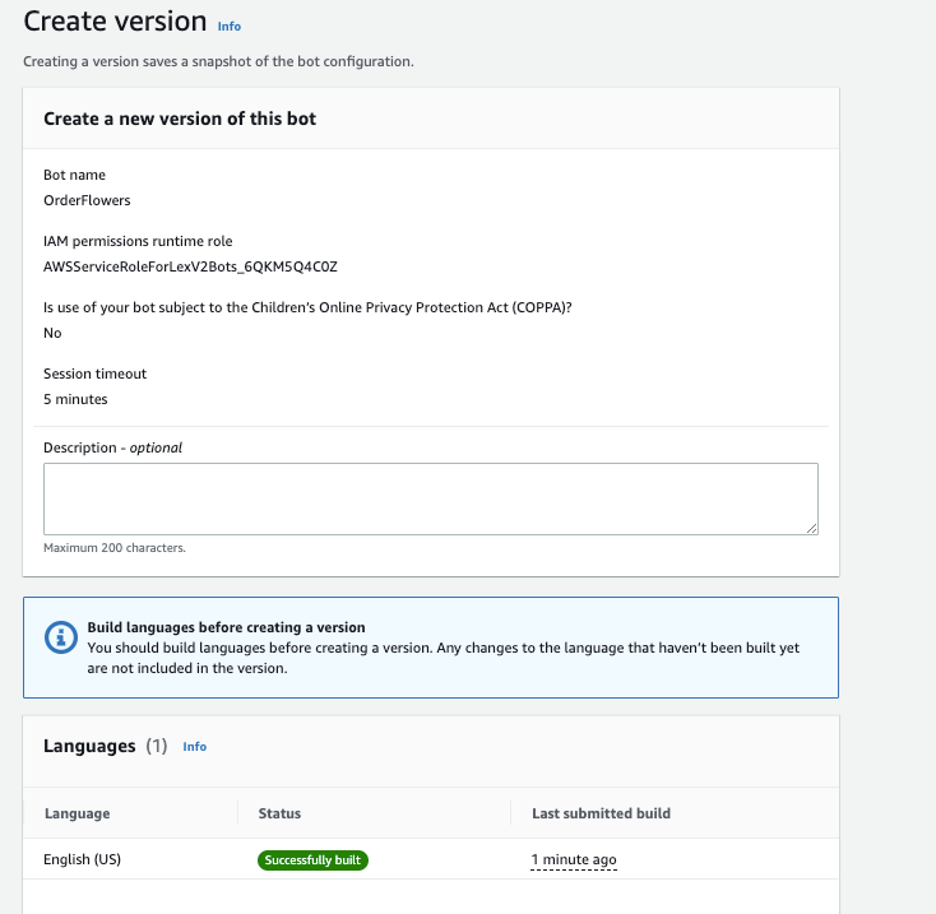Click the IAM permissions runtime role label
The width and height of the screenshot is (936, 914).
(x=138, y=241)
